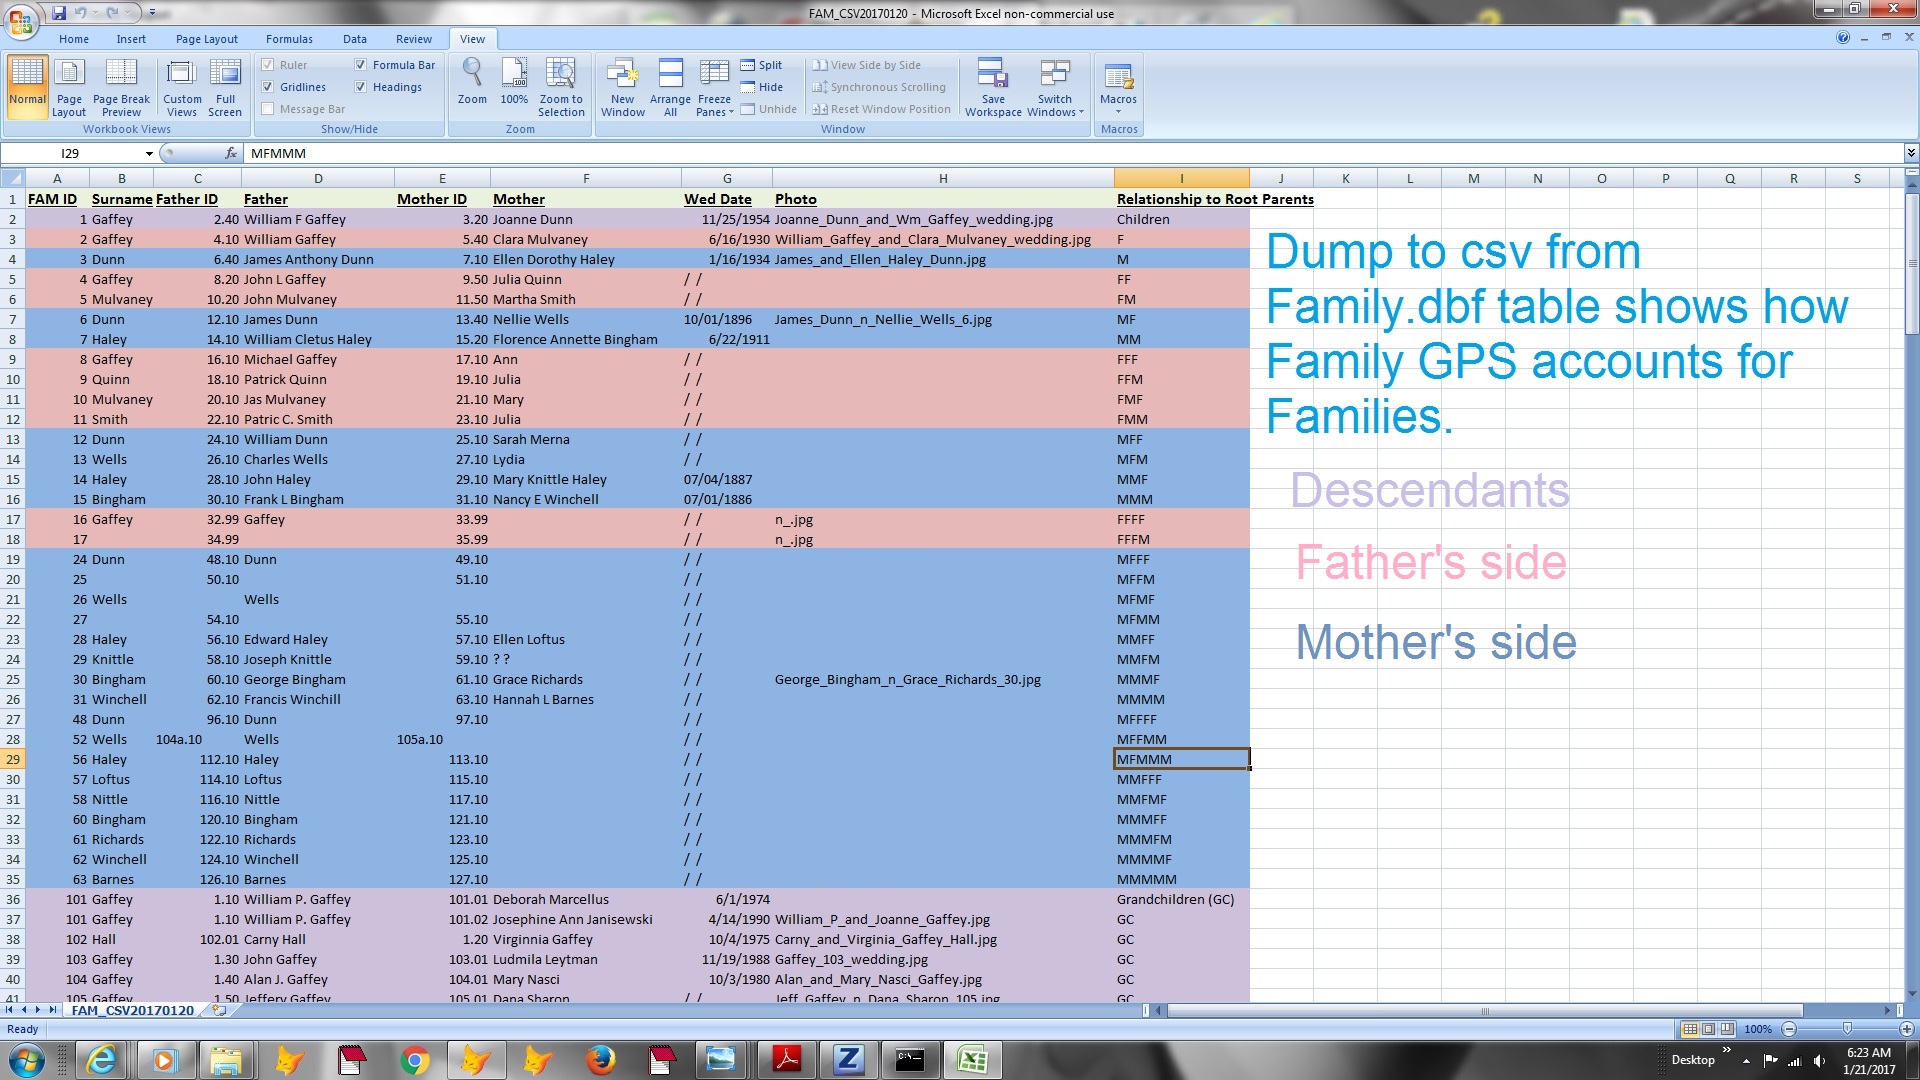Viewport: 1920px width, 1080px height.
Task: Open Page Break Preview
Action: click(x=121, y=87)
